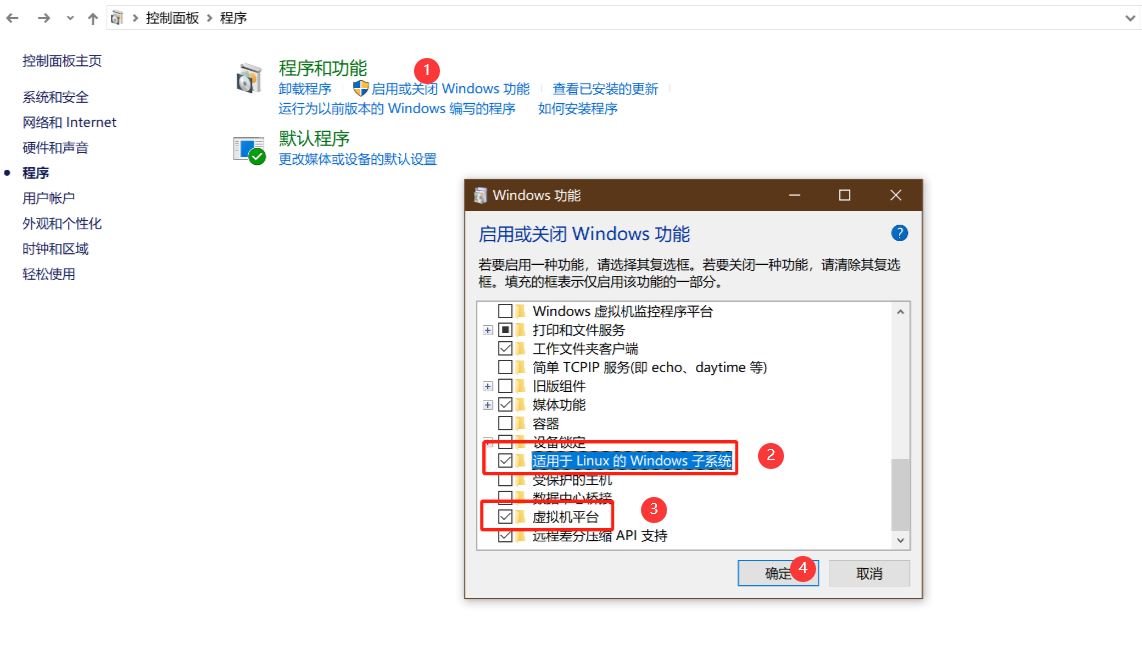Select 容器 row text

click(546, 423)
